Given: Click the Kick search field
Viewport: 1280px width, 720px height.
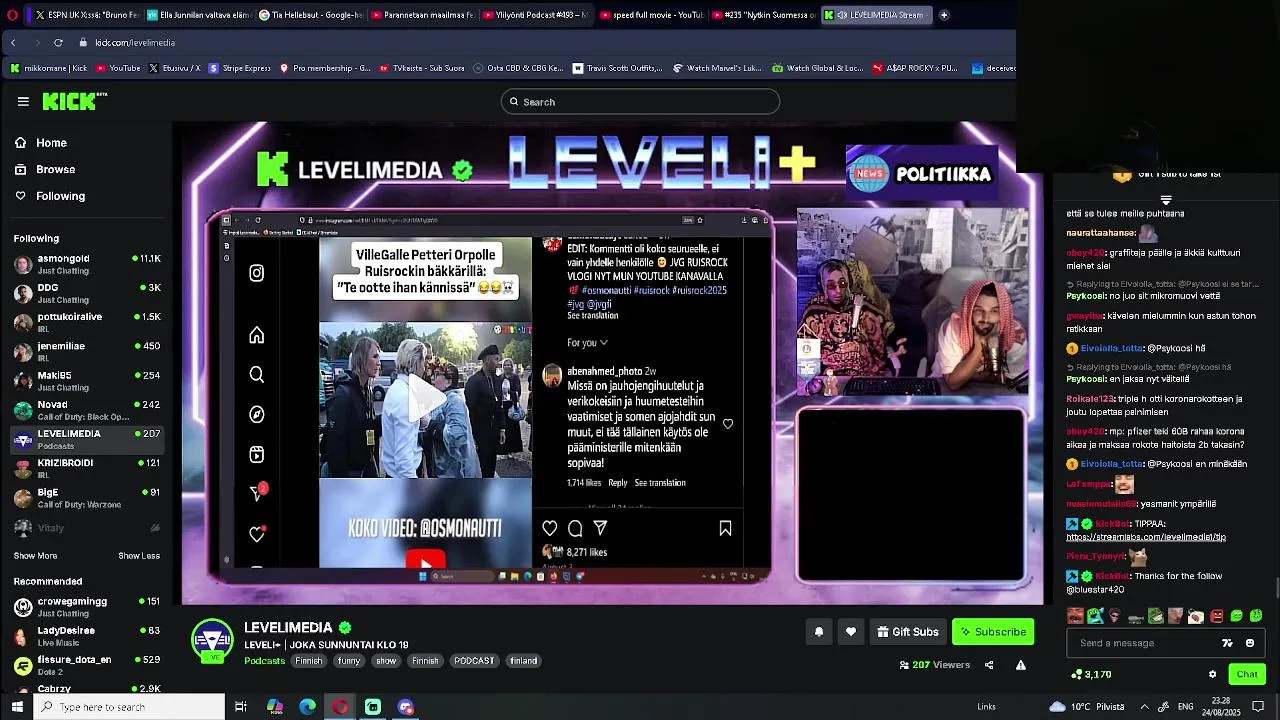Looking at the screenshot, I should coord(640,102).
